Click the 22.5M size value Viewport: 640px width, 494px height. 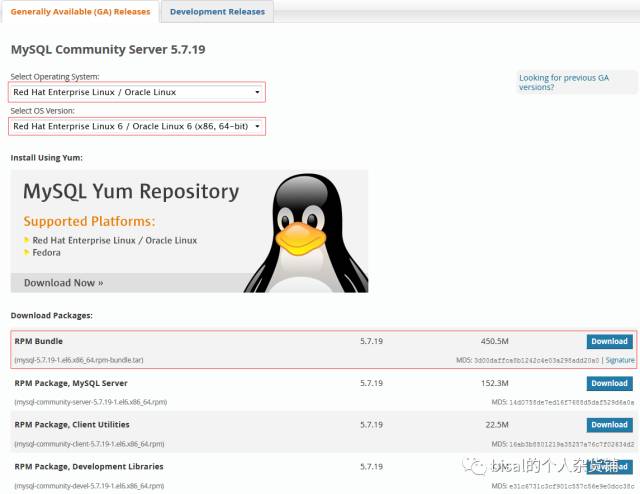(497, 425)
